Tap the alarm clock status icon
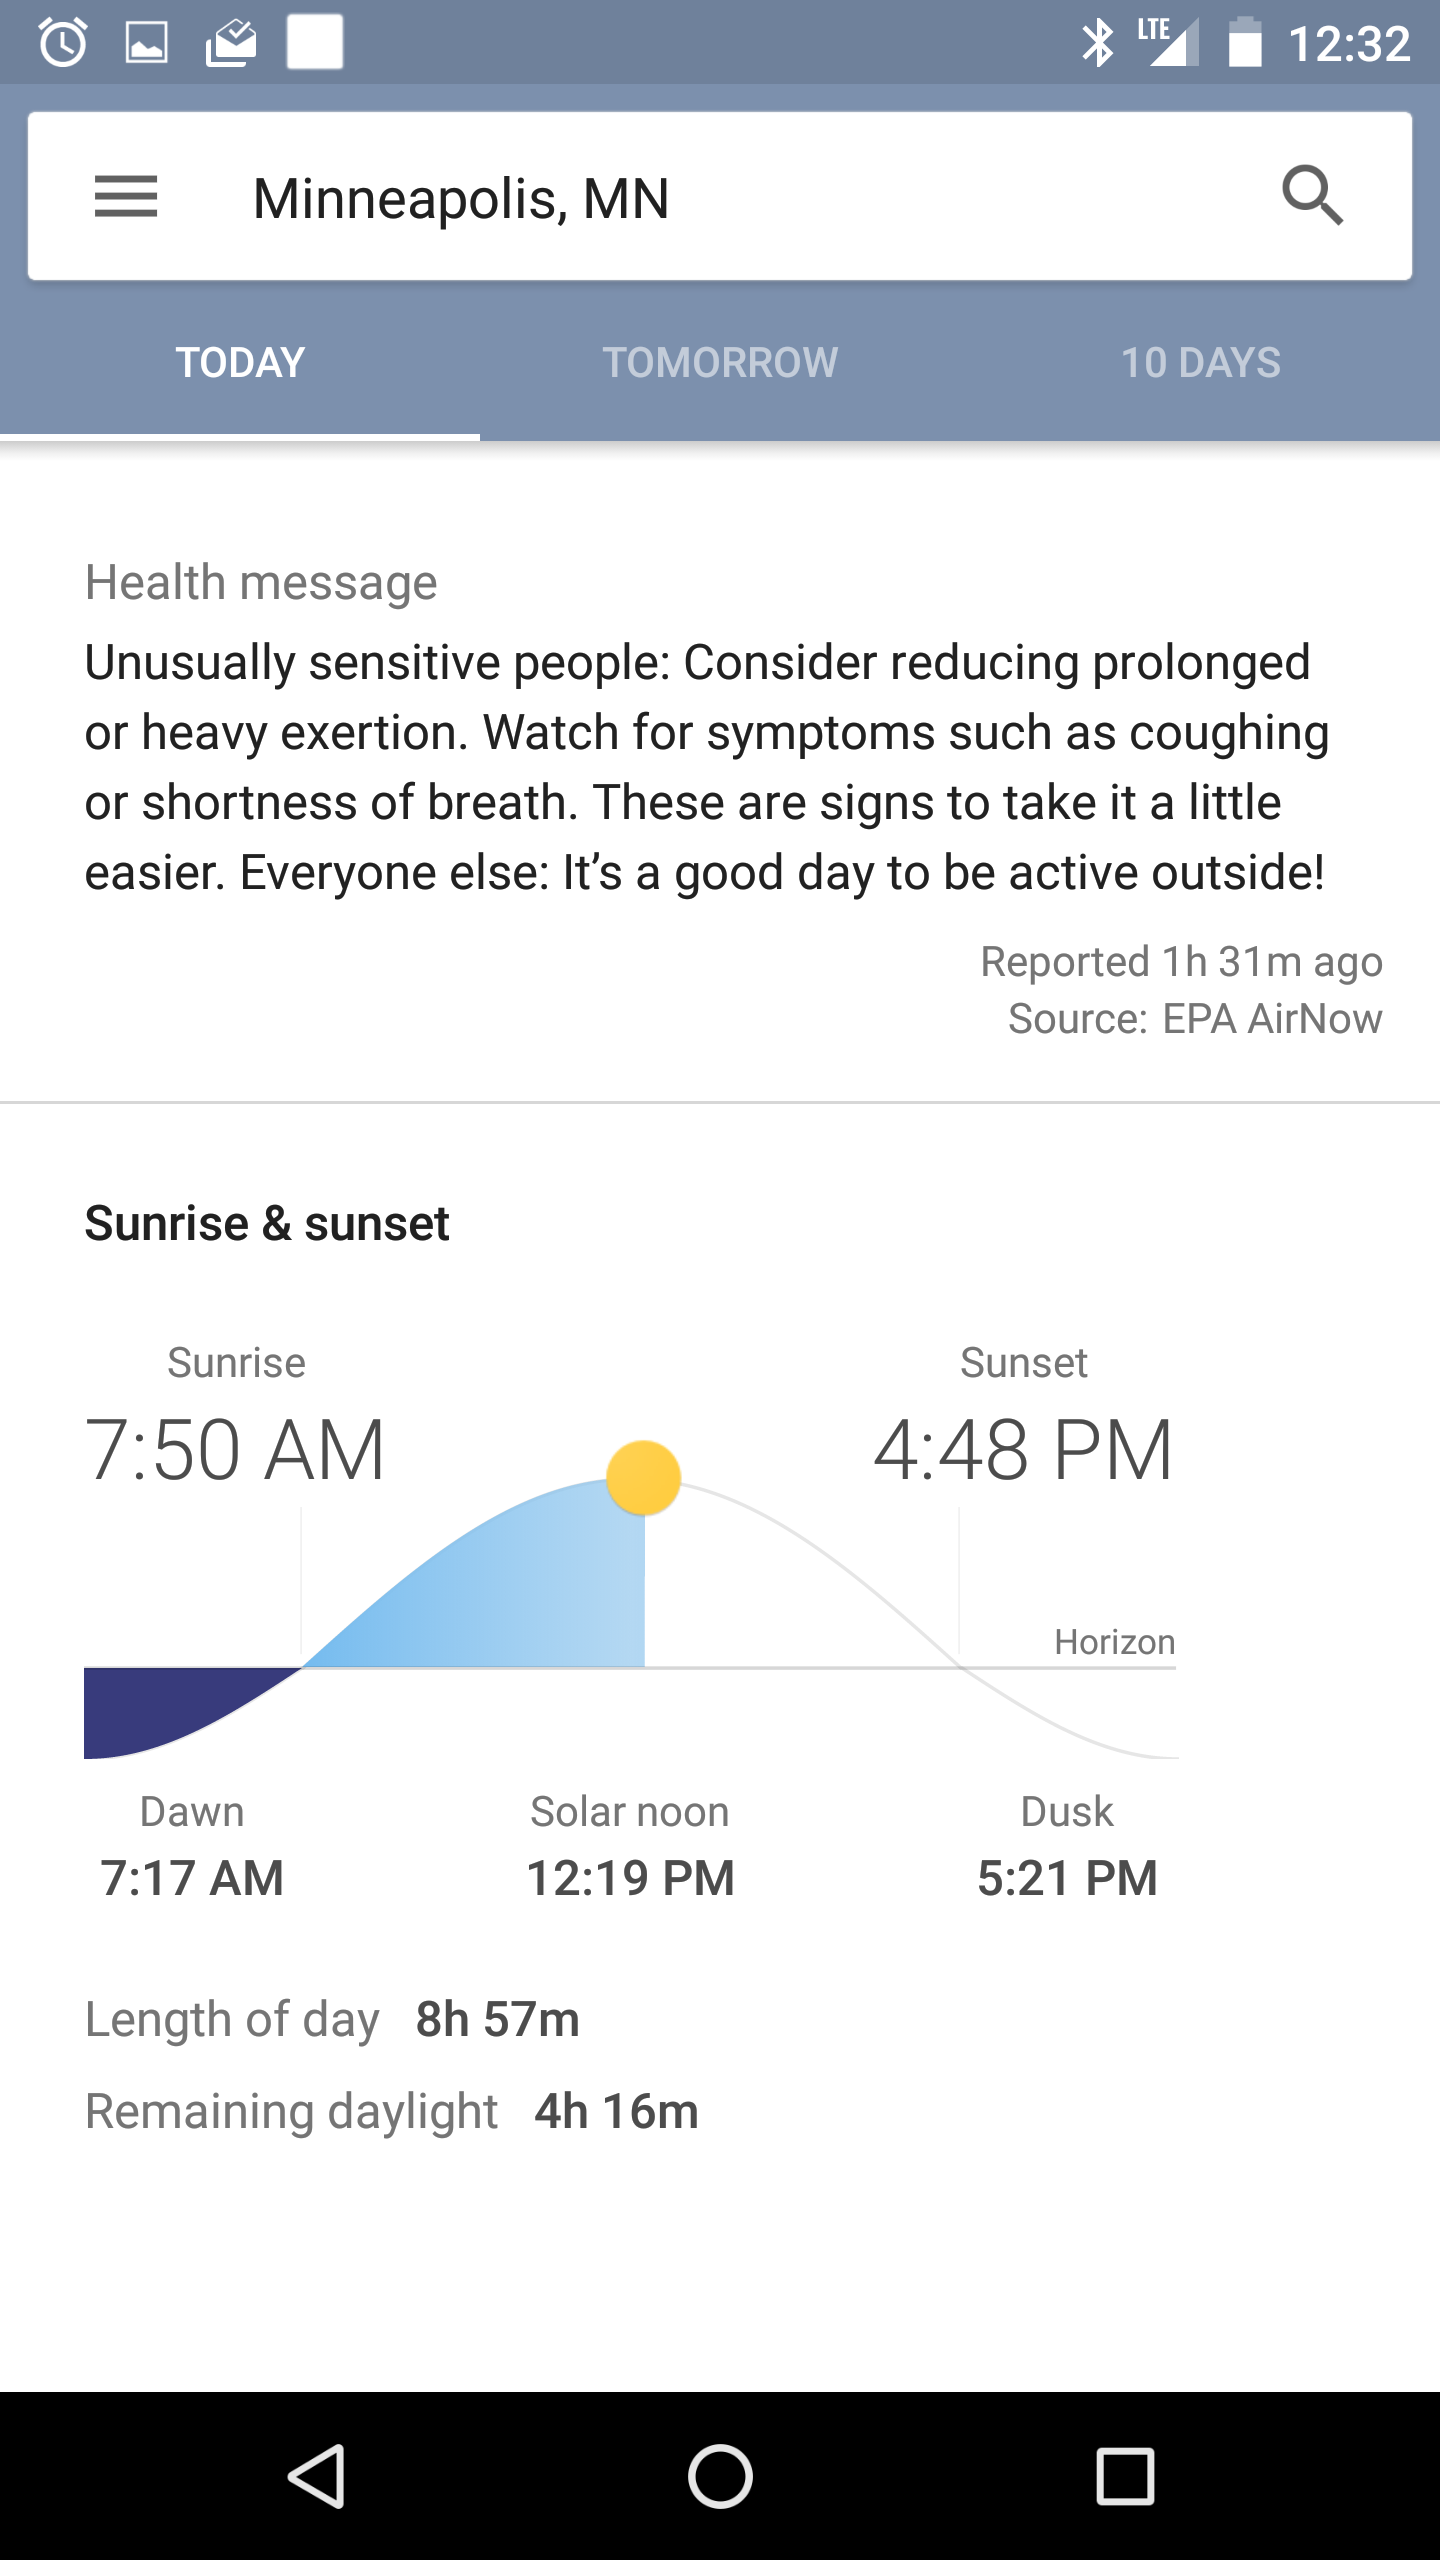The image size is (1440, 2560). tap(63, 43)
